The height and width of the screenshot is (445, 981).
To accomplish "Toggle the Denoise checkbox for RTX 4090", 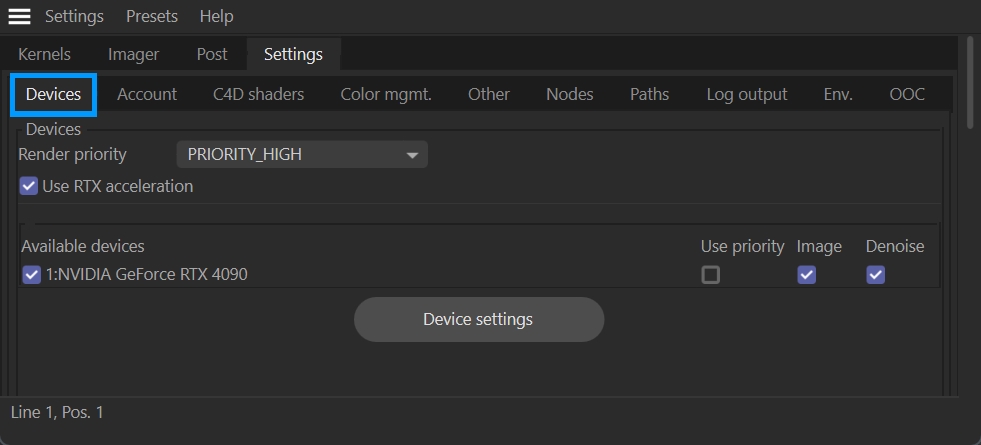I will [876, 274].
